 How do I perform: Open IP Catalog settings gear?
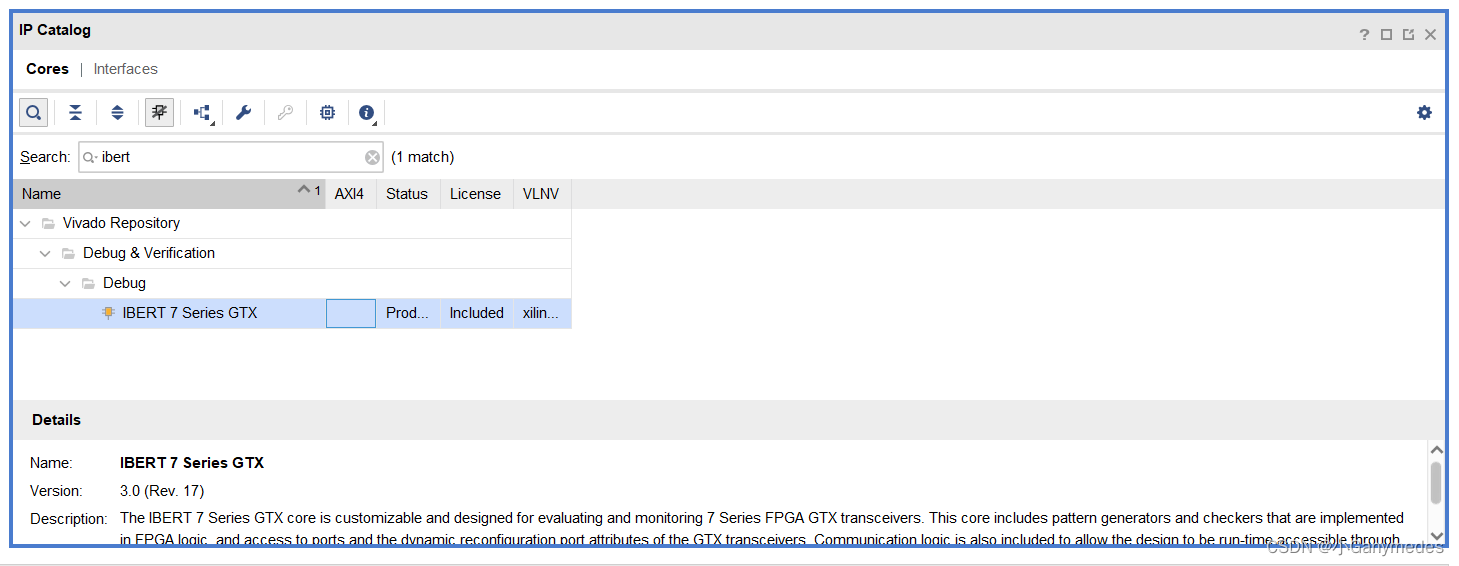(1424, 112)
